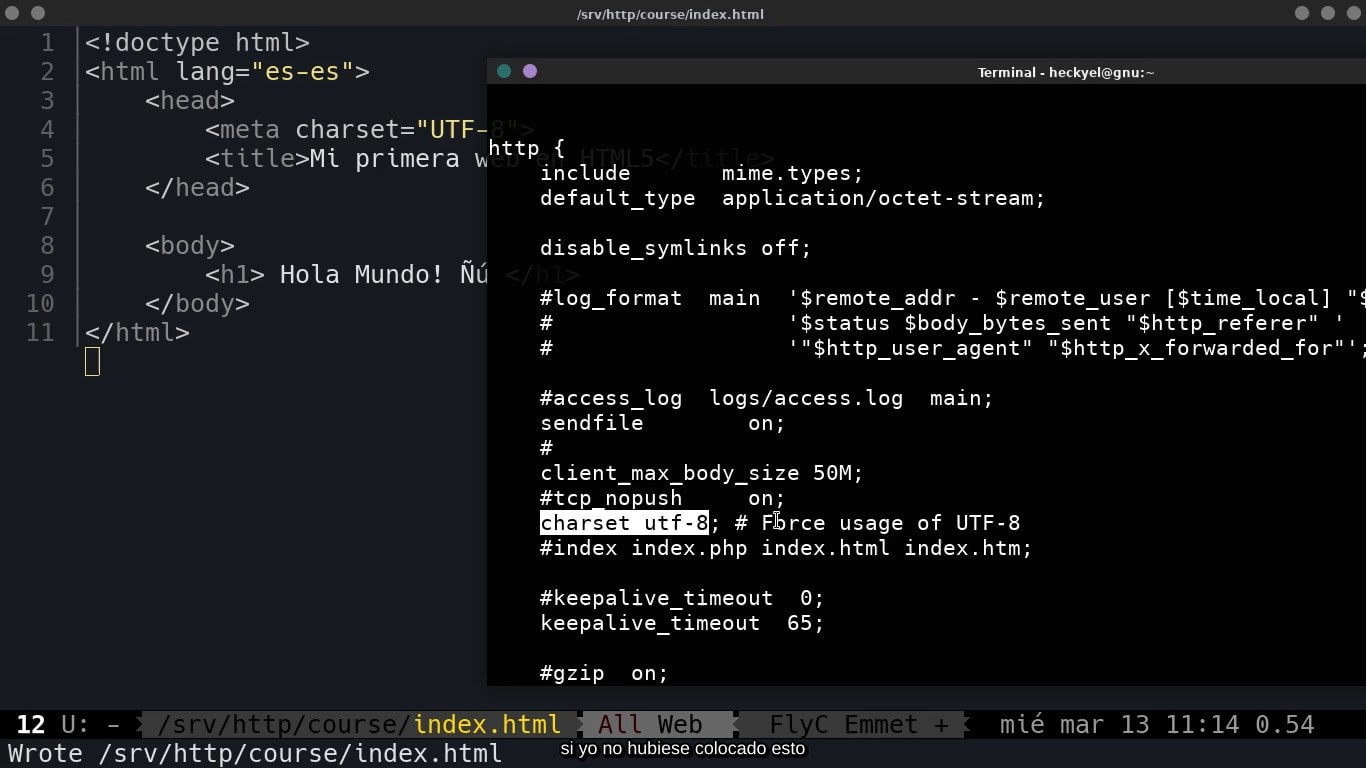This screenshot has width=1366, height=768.
Task: Click the second gray circle at editor's top-left
Action: click(38, 13)
